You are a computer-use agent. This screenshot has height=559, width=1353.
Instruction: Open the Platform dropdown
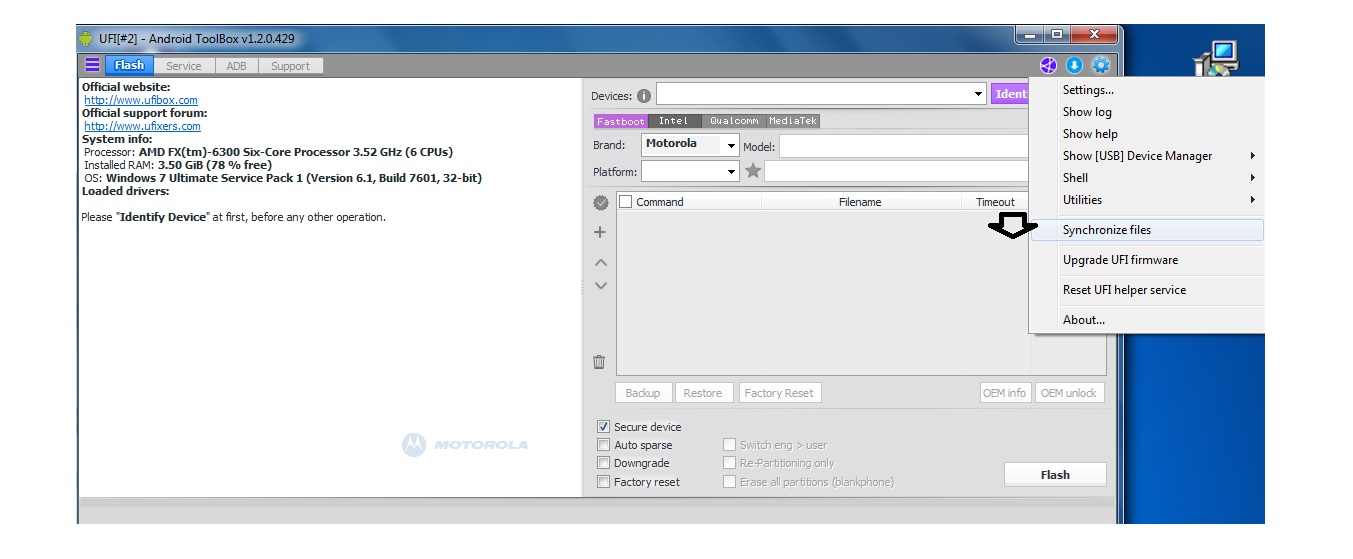(690, 171)
